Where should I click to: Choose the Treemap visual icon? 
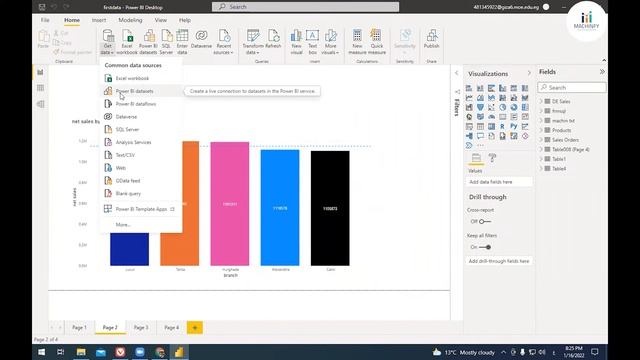[x=525, y=107]
